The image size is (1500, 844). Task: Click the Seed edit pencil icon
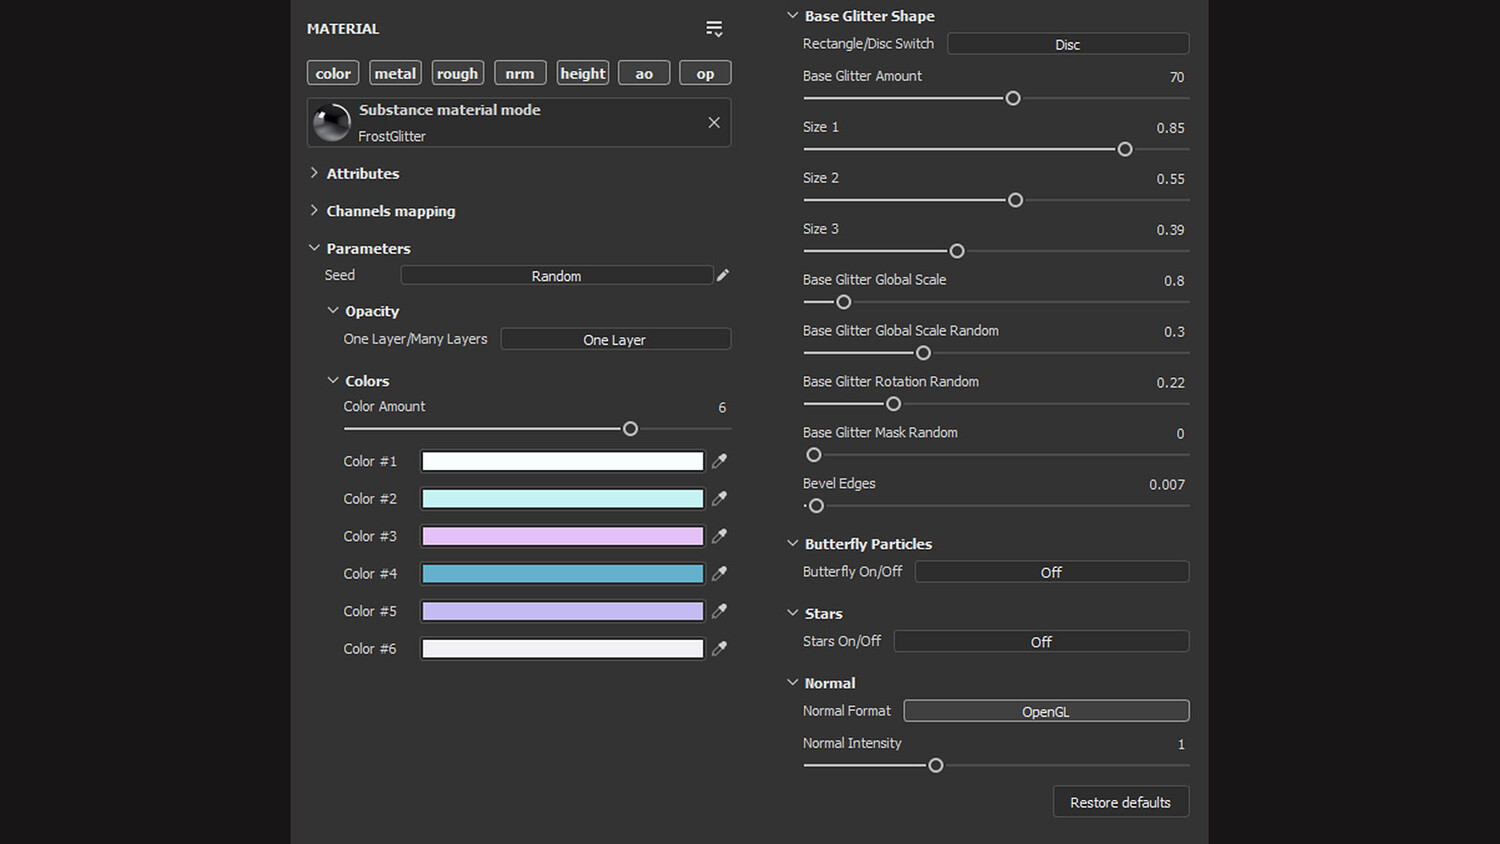[x=723, y=275]
